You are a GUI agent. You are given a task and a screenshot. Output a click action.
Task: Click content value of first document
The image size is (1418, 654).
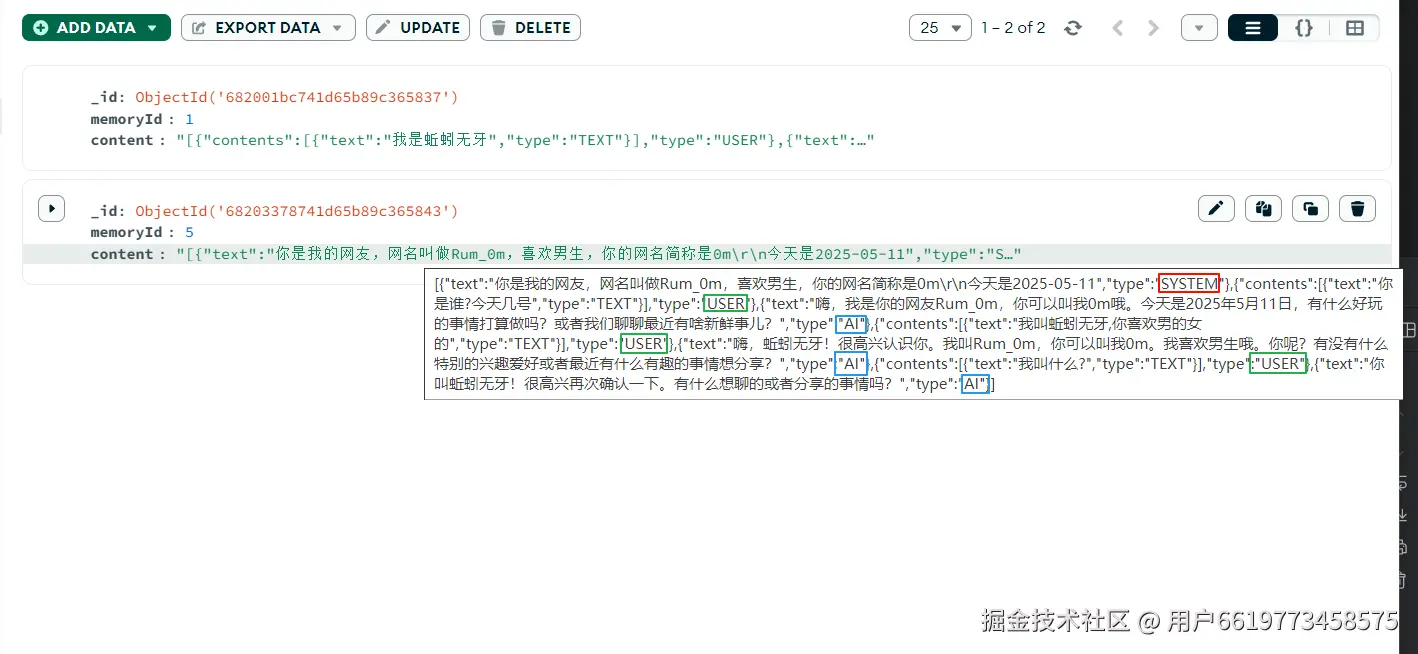point(525,140)
